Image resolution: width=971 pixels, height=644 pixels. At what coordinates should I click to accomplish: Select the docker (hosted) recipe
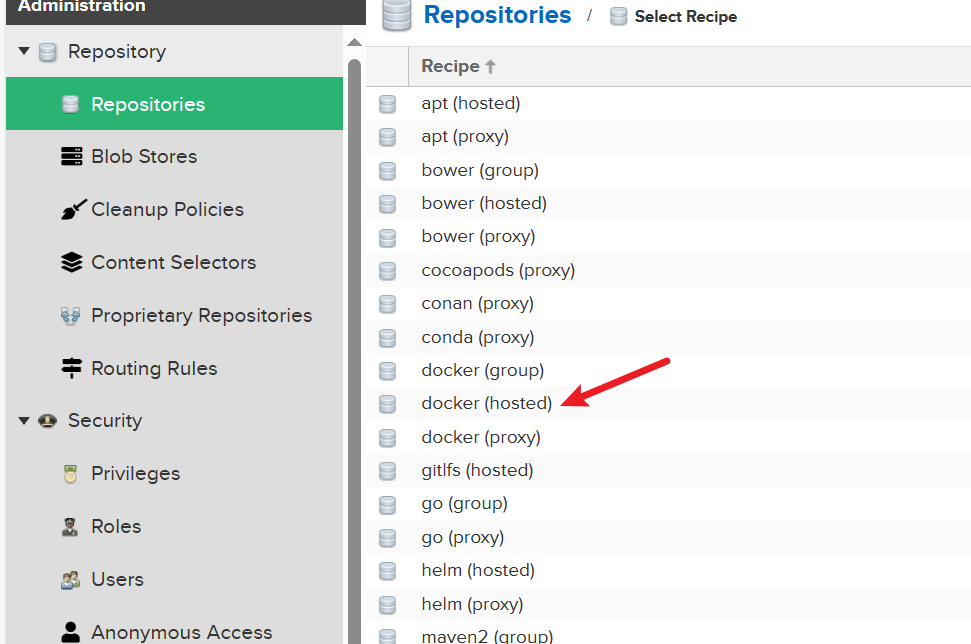coord(486,404)
